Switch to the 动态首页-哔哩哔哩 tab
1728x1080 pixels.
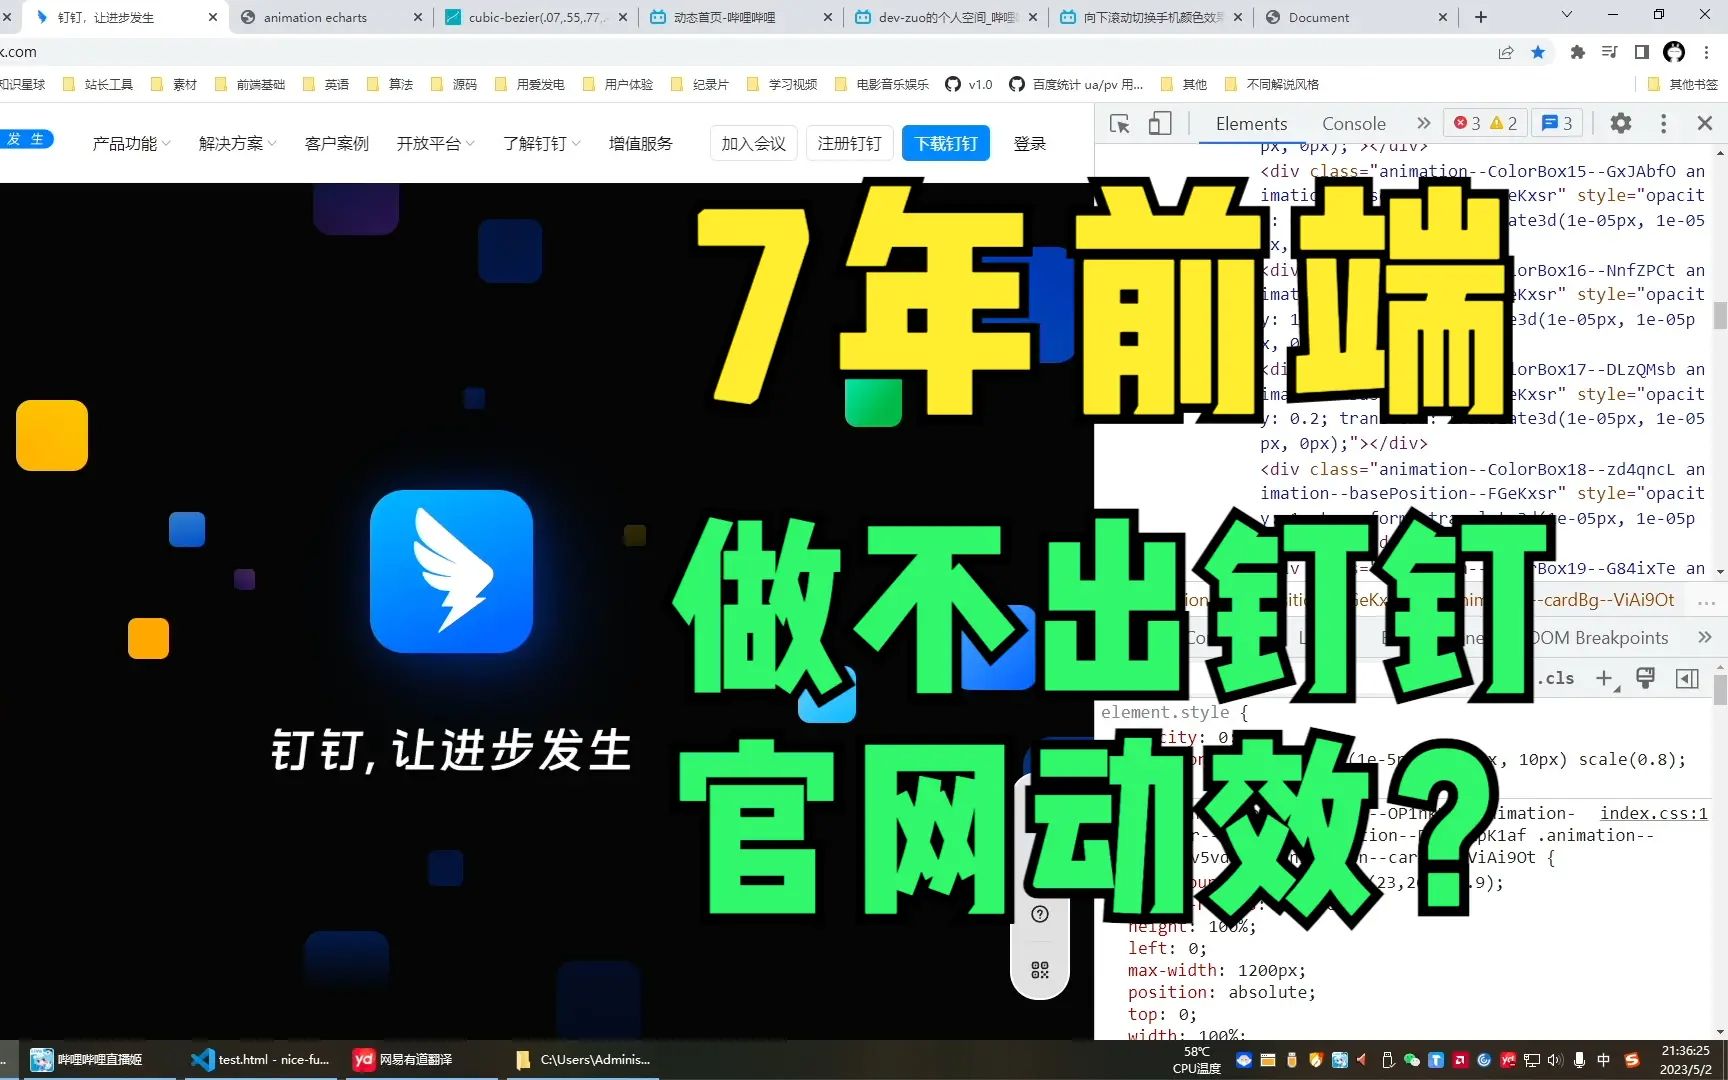tap(742, 17)
